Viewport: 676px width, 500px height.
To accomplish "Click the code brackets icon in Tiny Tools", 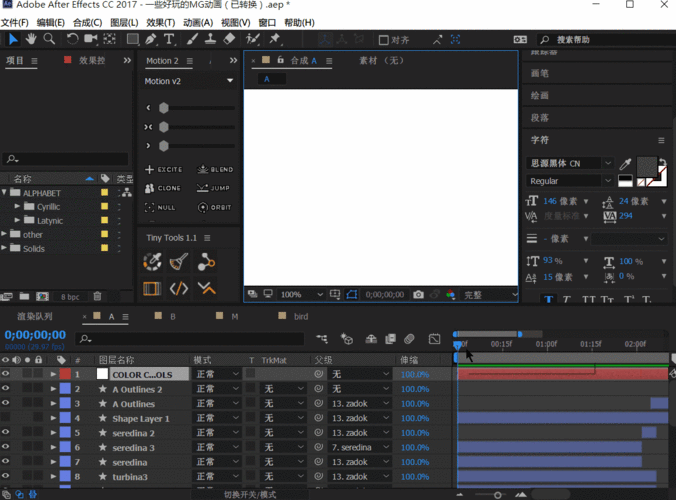I will pos(179,289).
